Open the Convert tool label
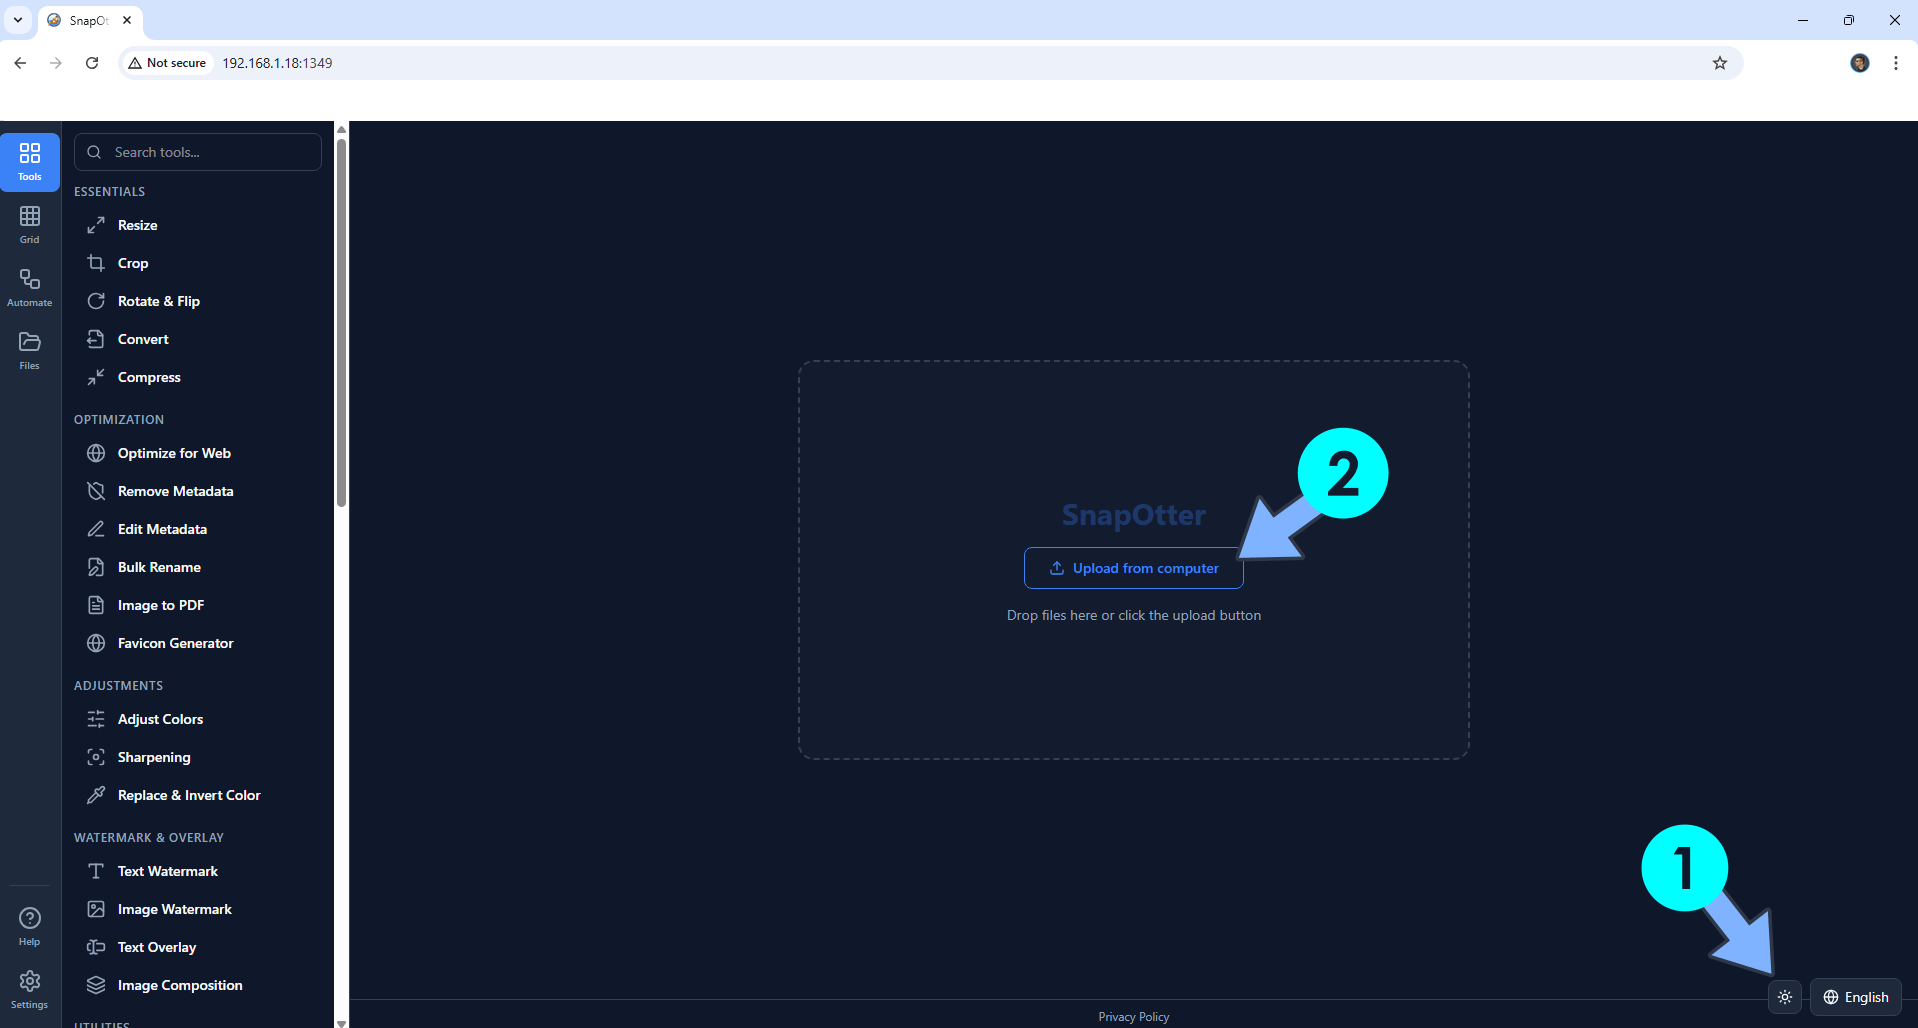The width and height of the screenshot is (1918, 1028). (143, 339)
